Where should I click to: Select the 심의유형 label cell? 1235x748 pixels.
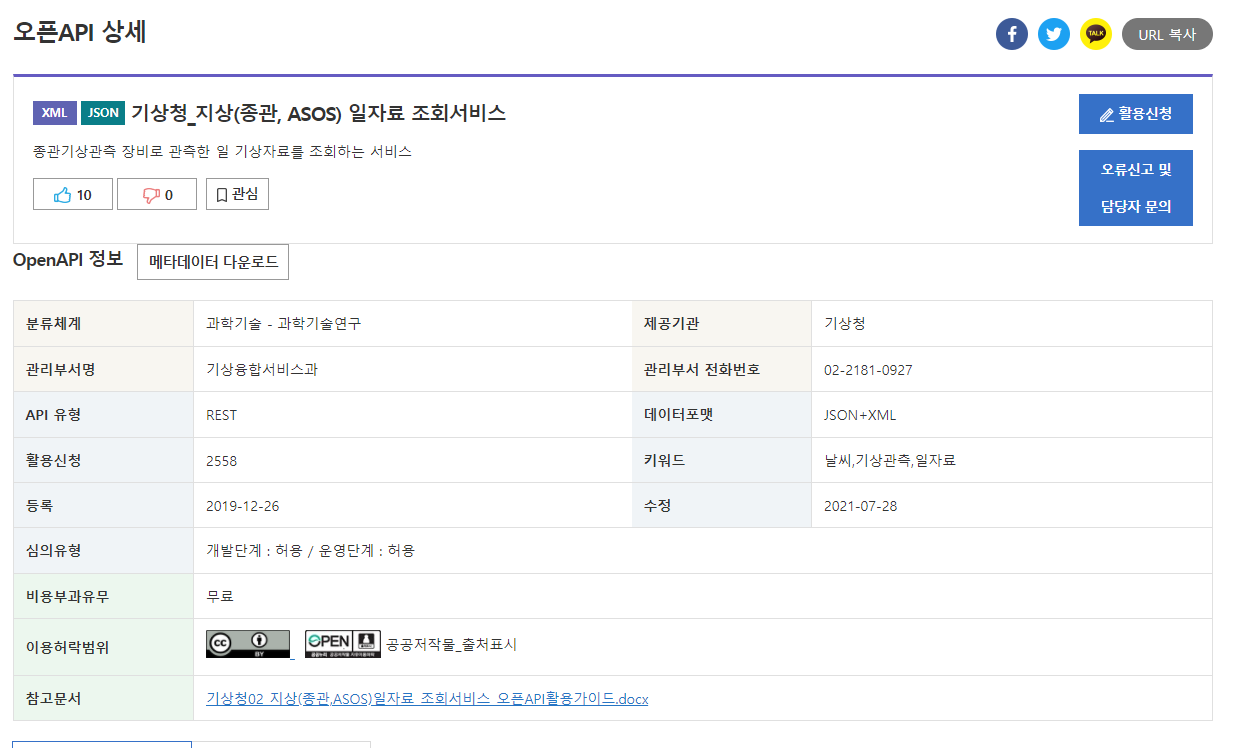tap(103, 551)
